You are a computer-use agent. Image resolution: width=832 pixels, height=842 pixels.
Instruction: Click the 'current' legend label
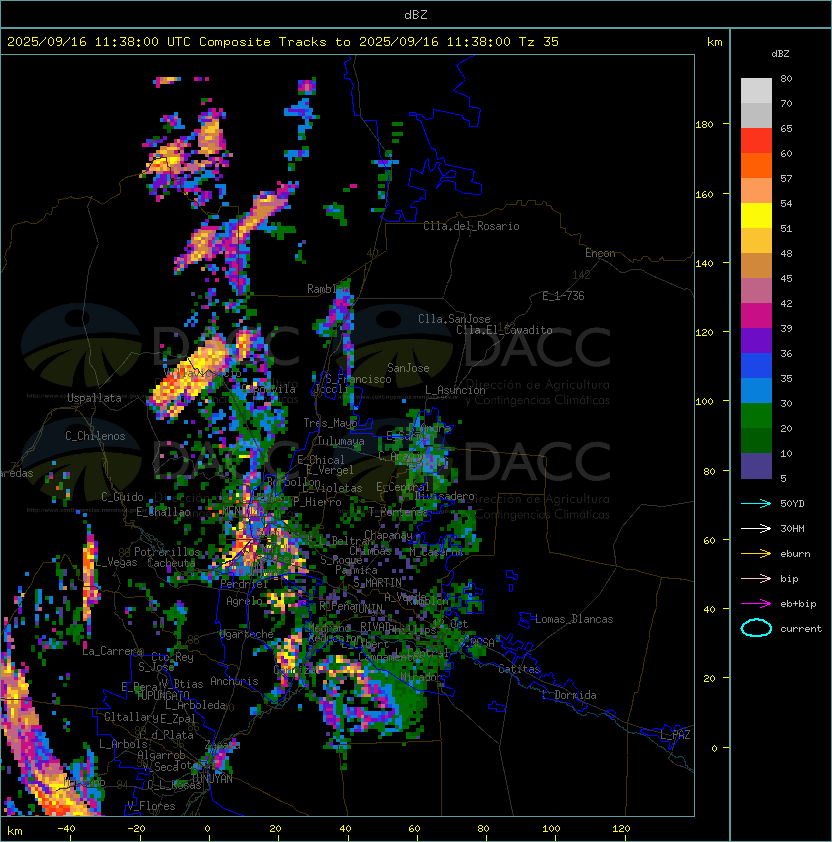tap(801, 629)
